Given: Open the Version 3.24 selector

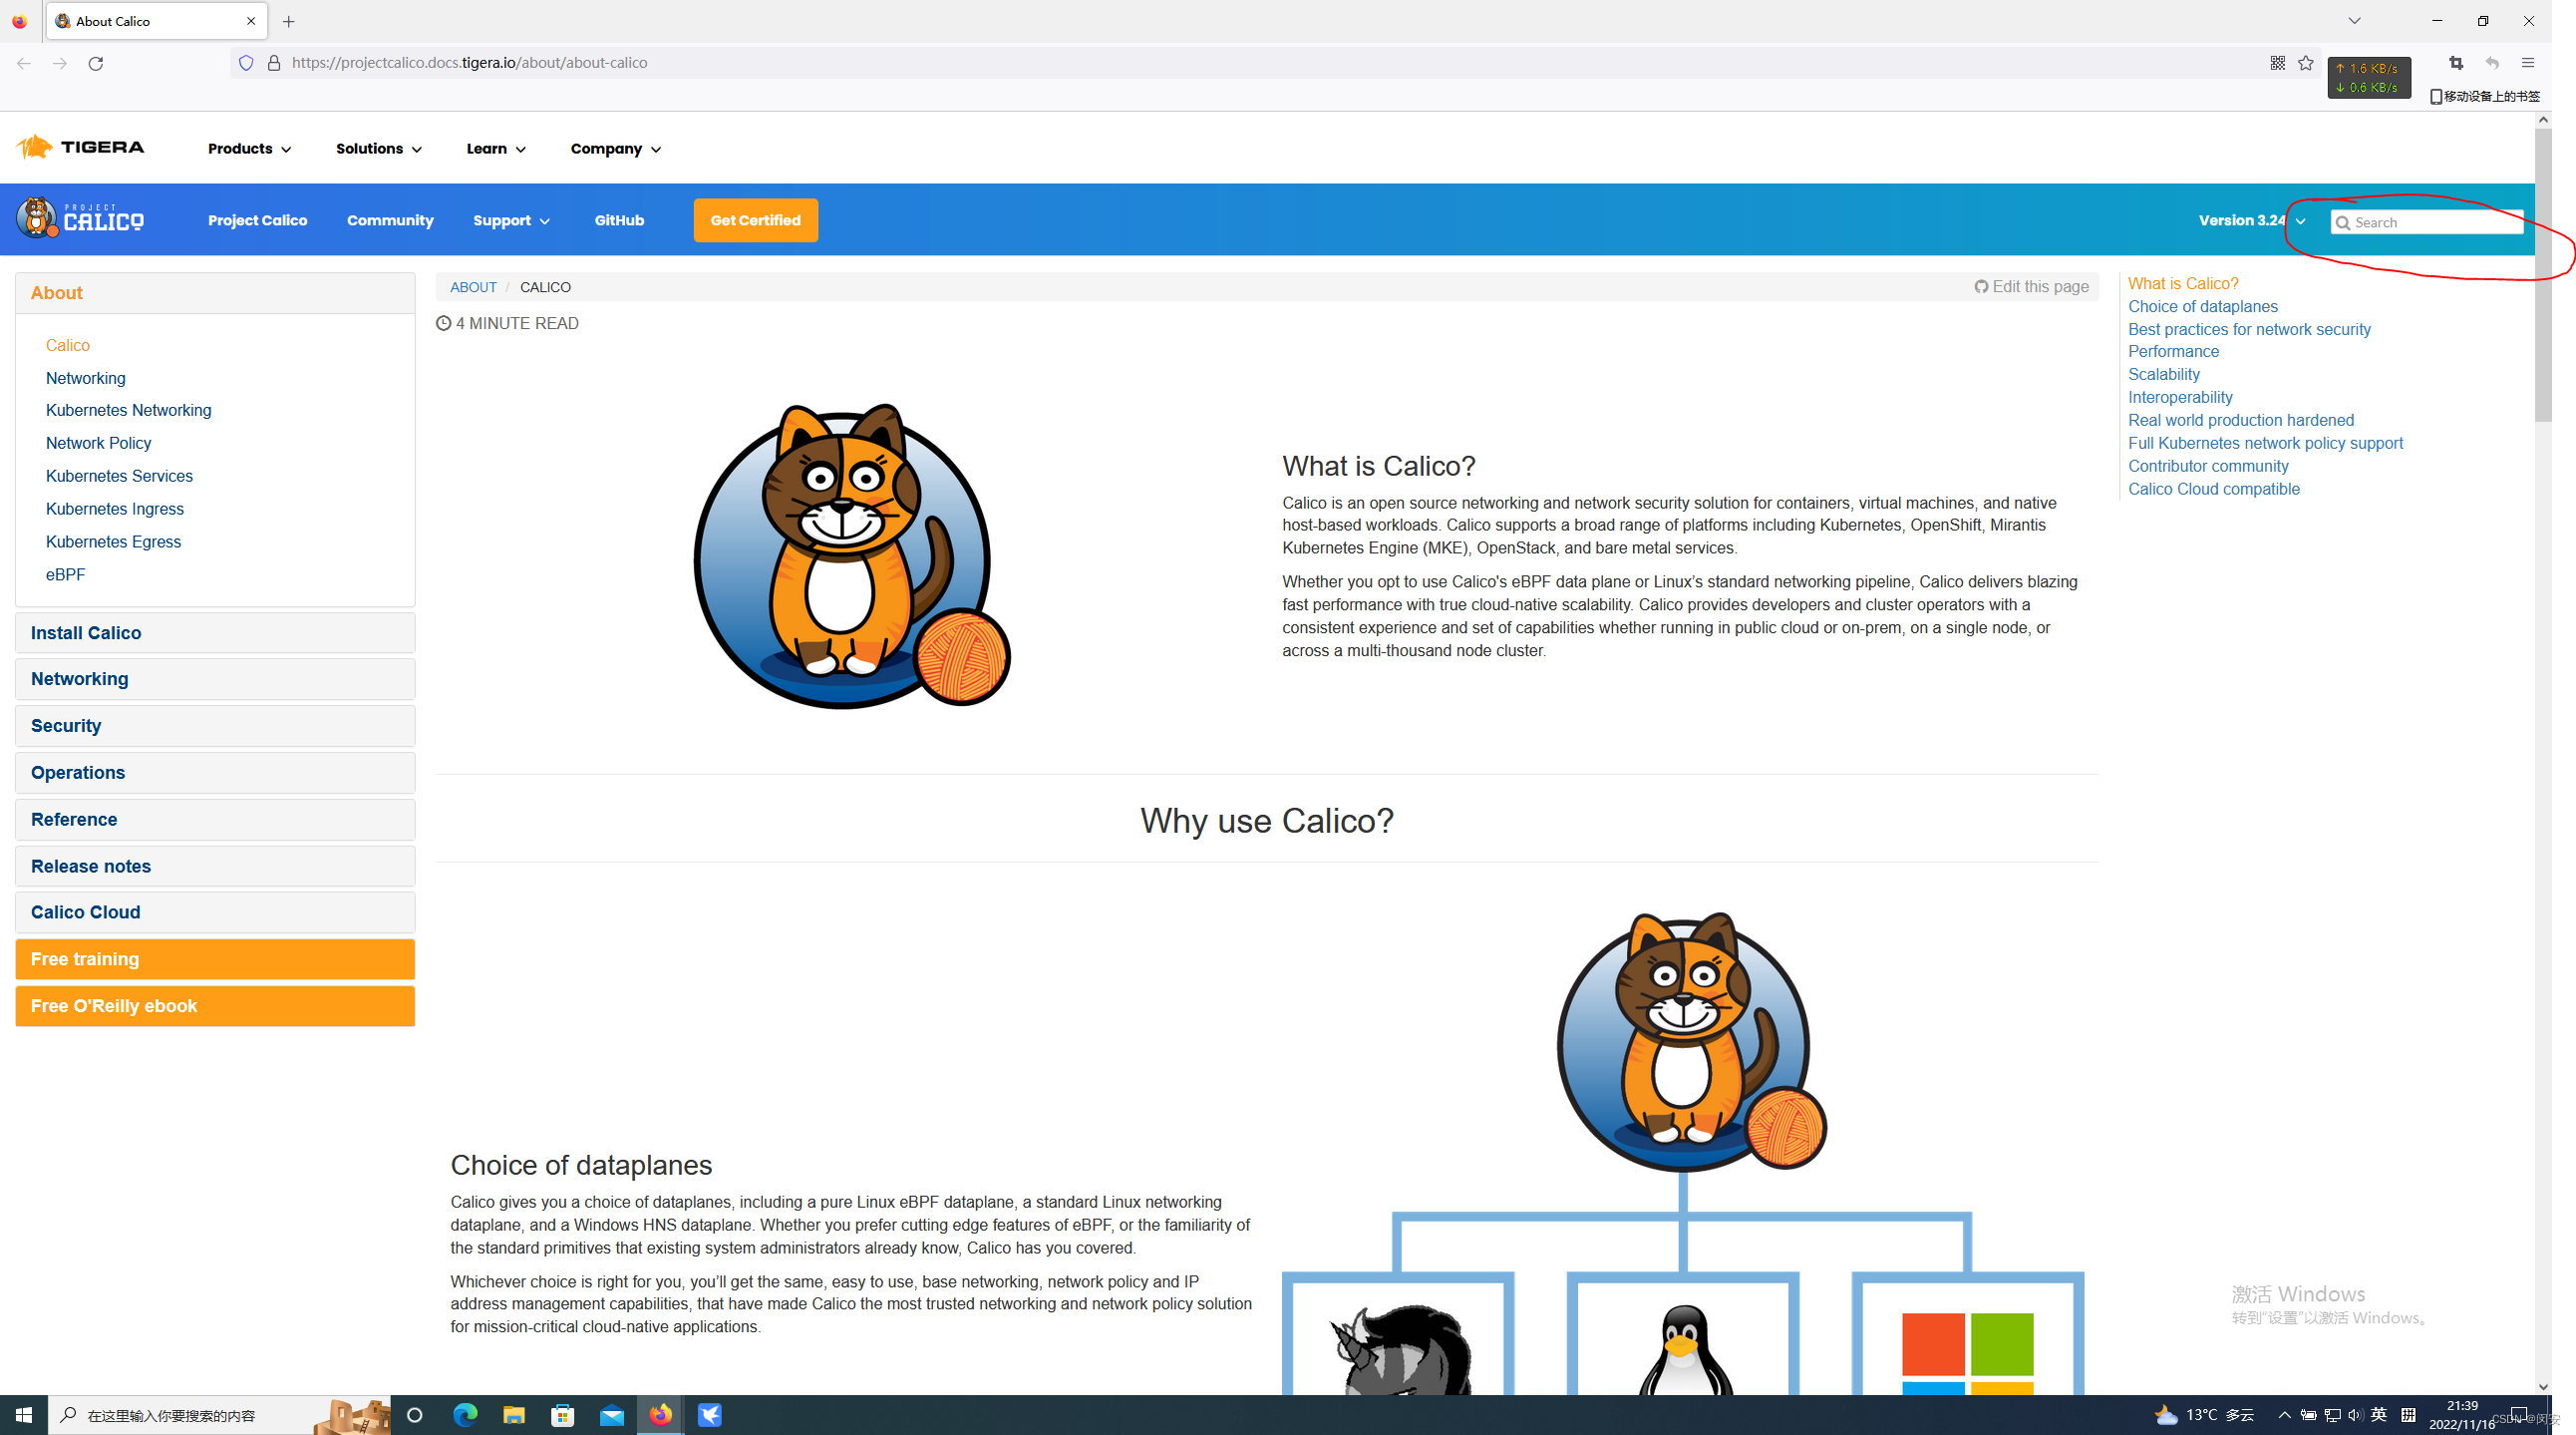Looking at the screenshot, I should pyautogui.click(x=2251, y=220).
